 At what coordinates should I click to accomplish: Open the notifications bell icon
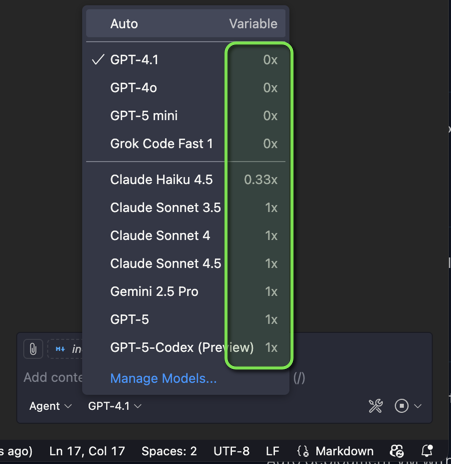(427, 451)
